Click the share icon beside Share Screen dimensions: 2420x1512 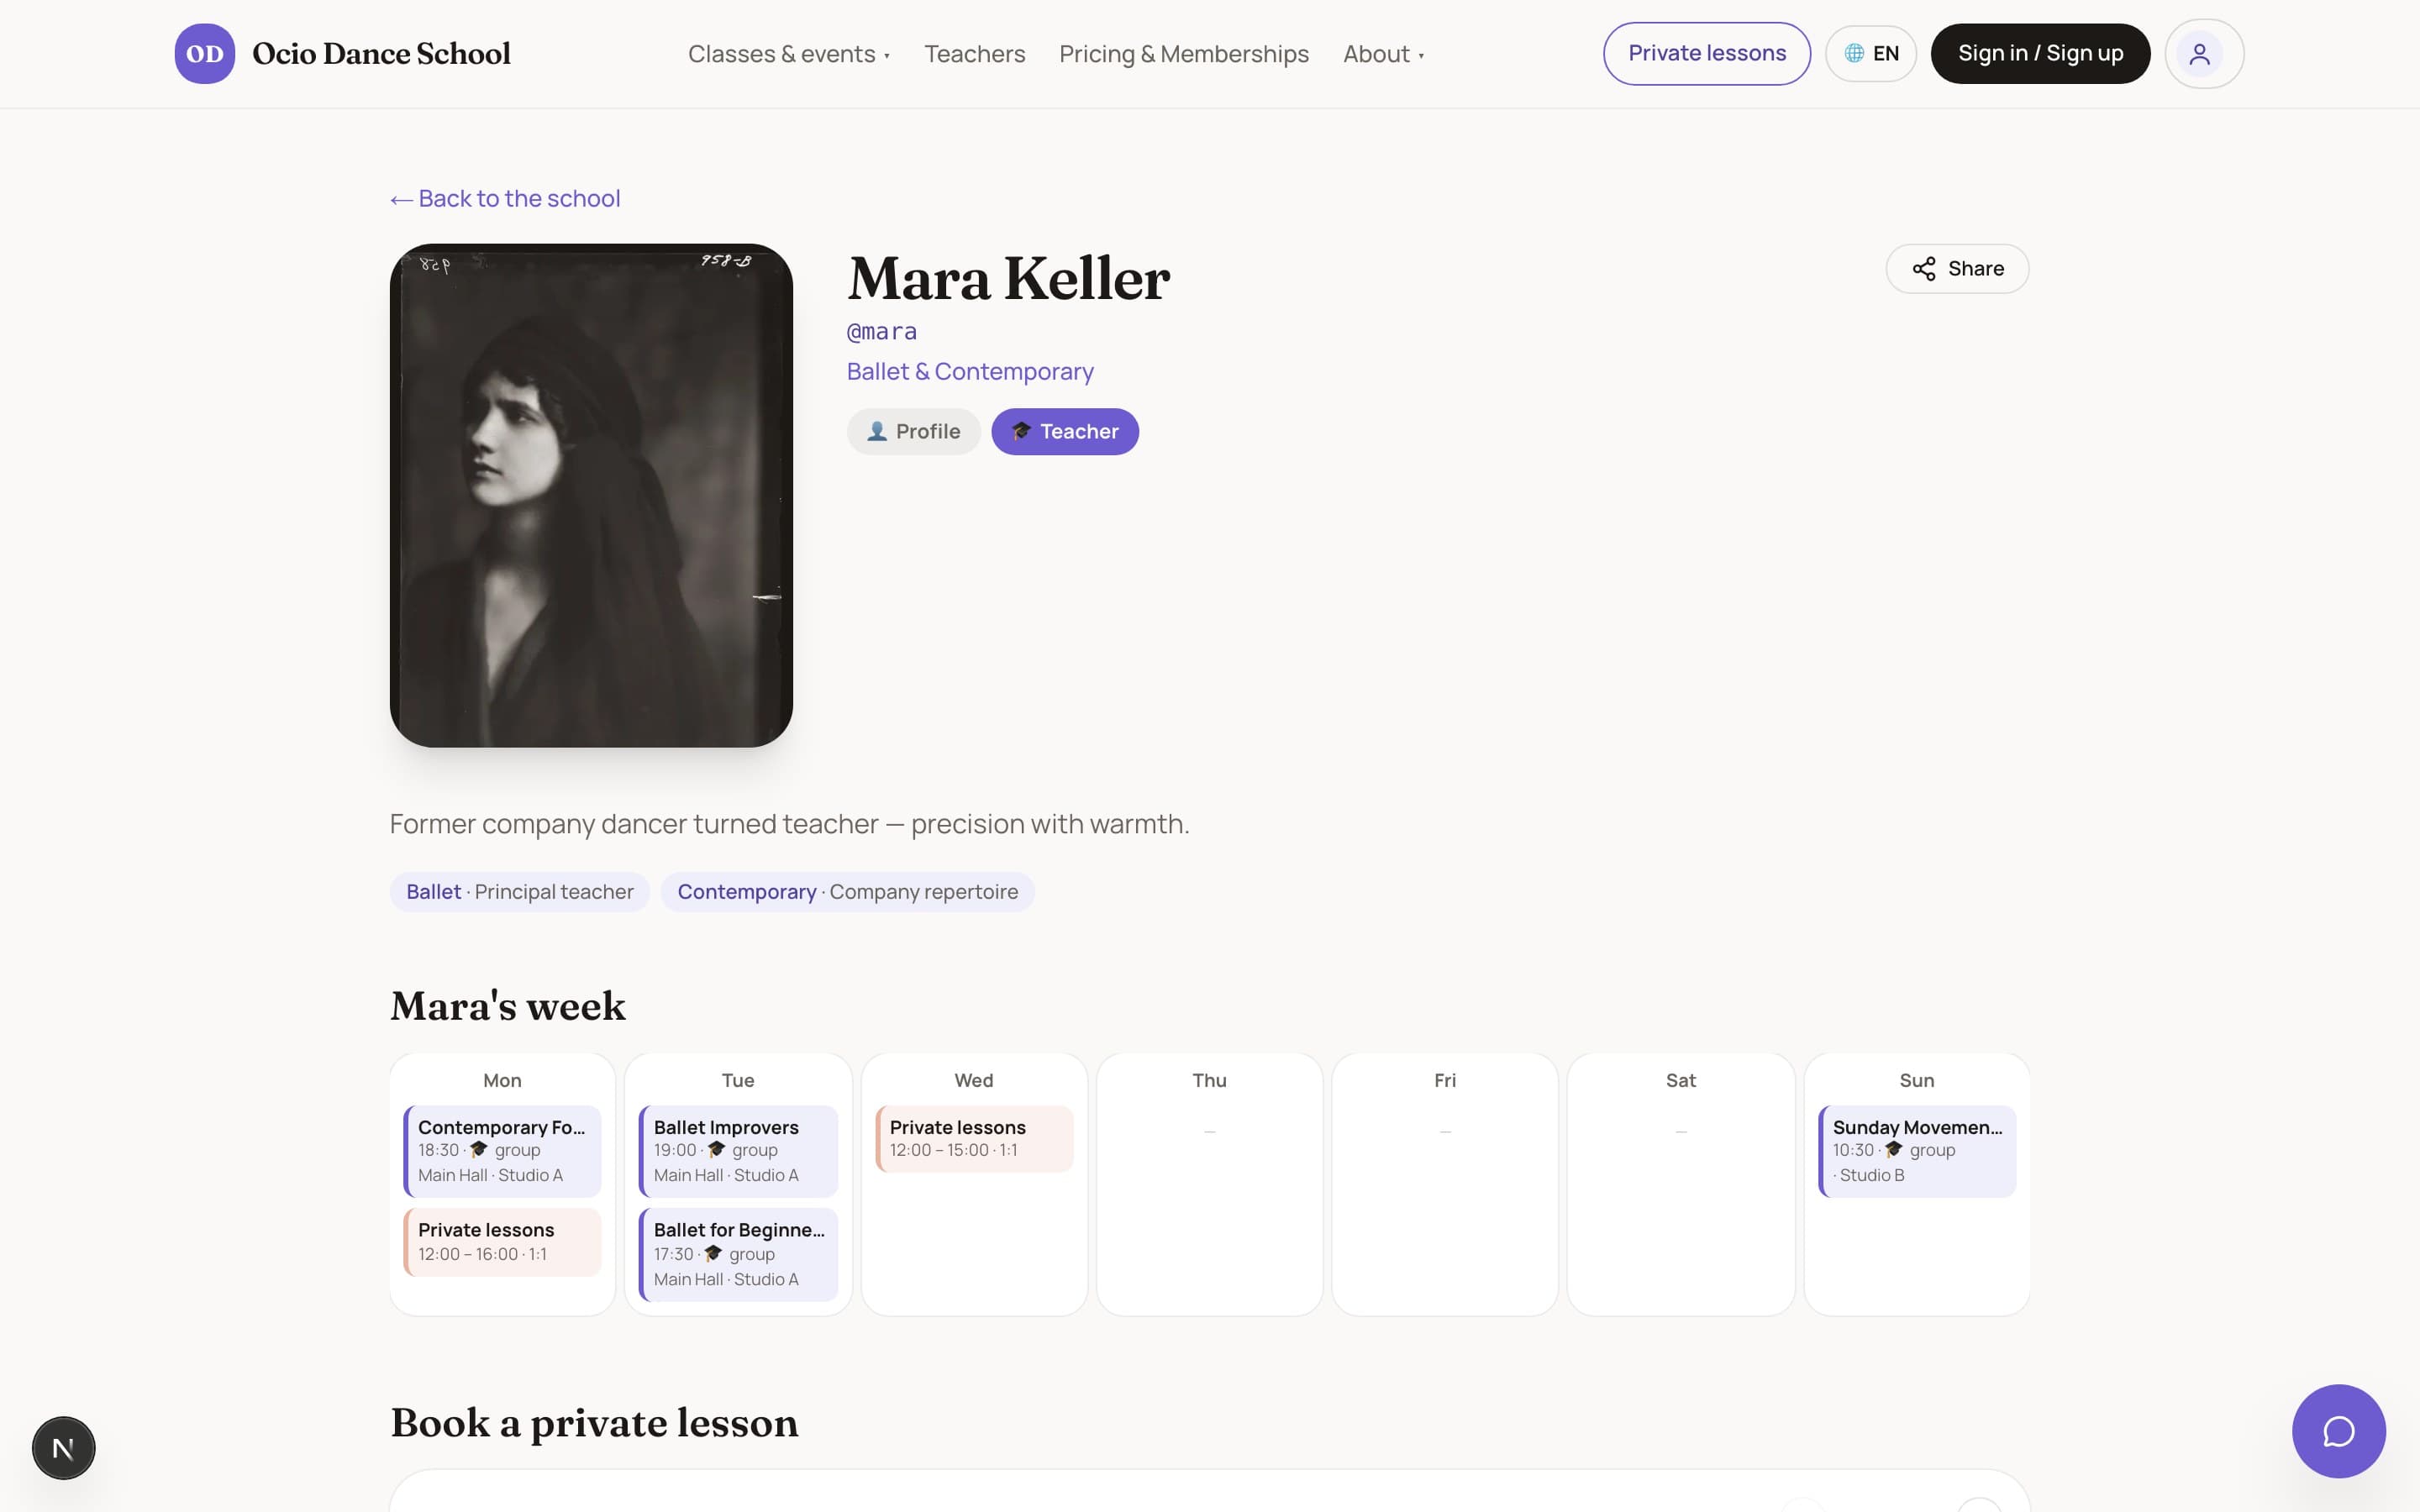point(1924,269)
